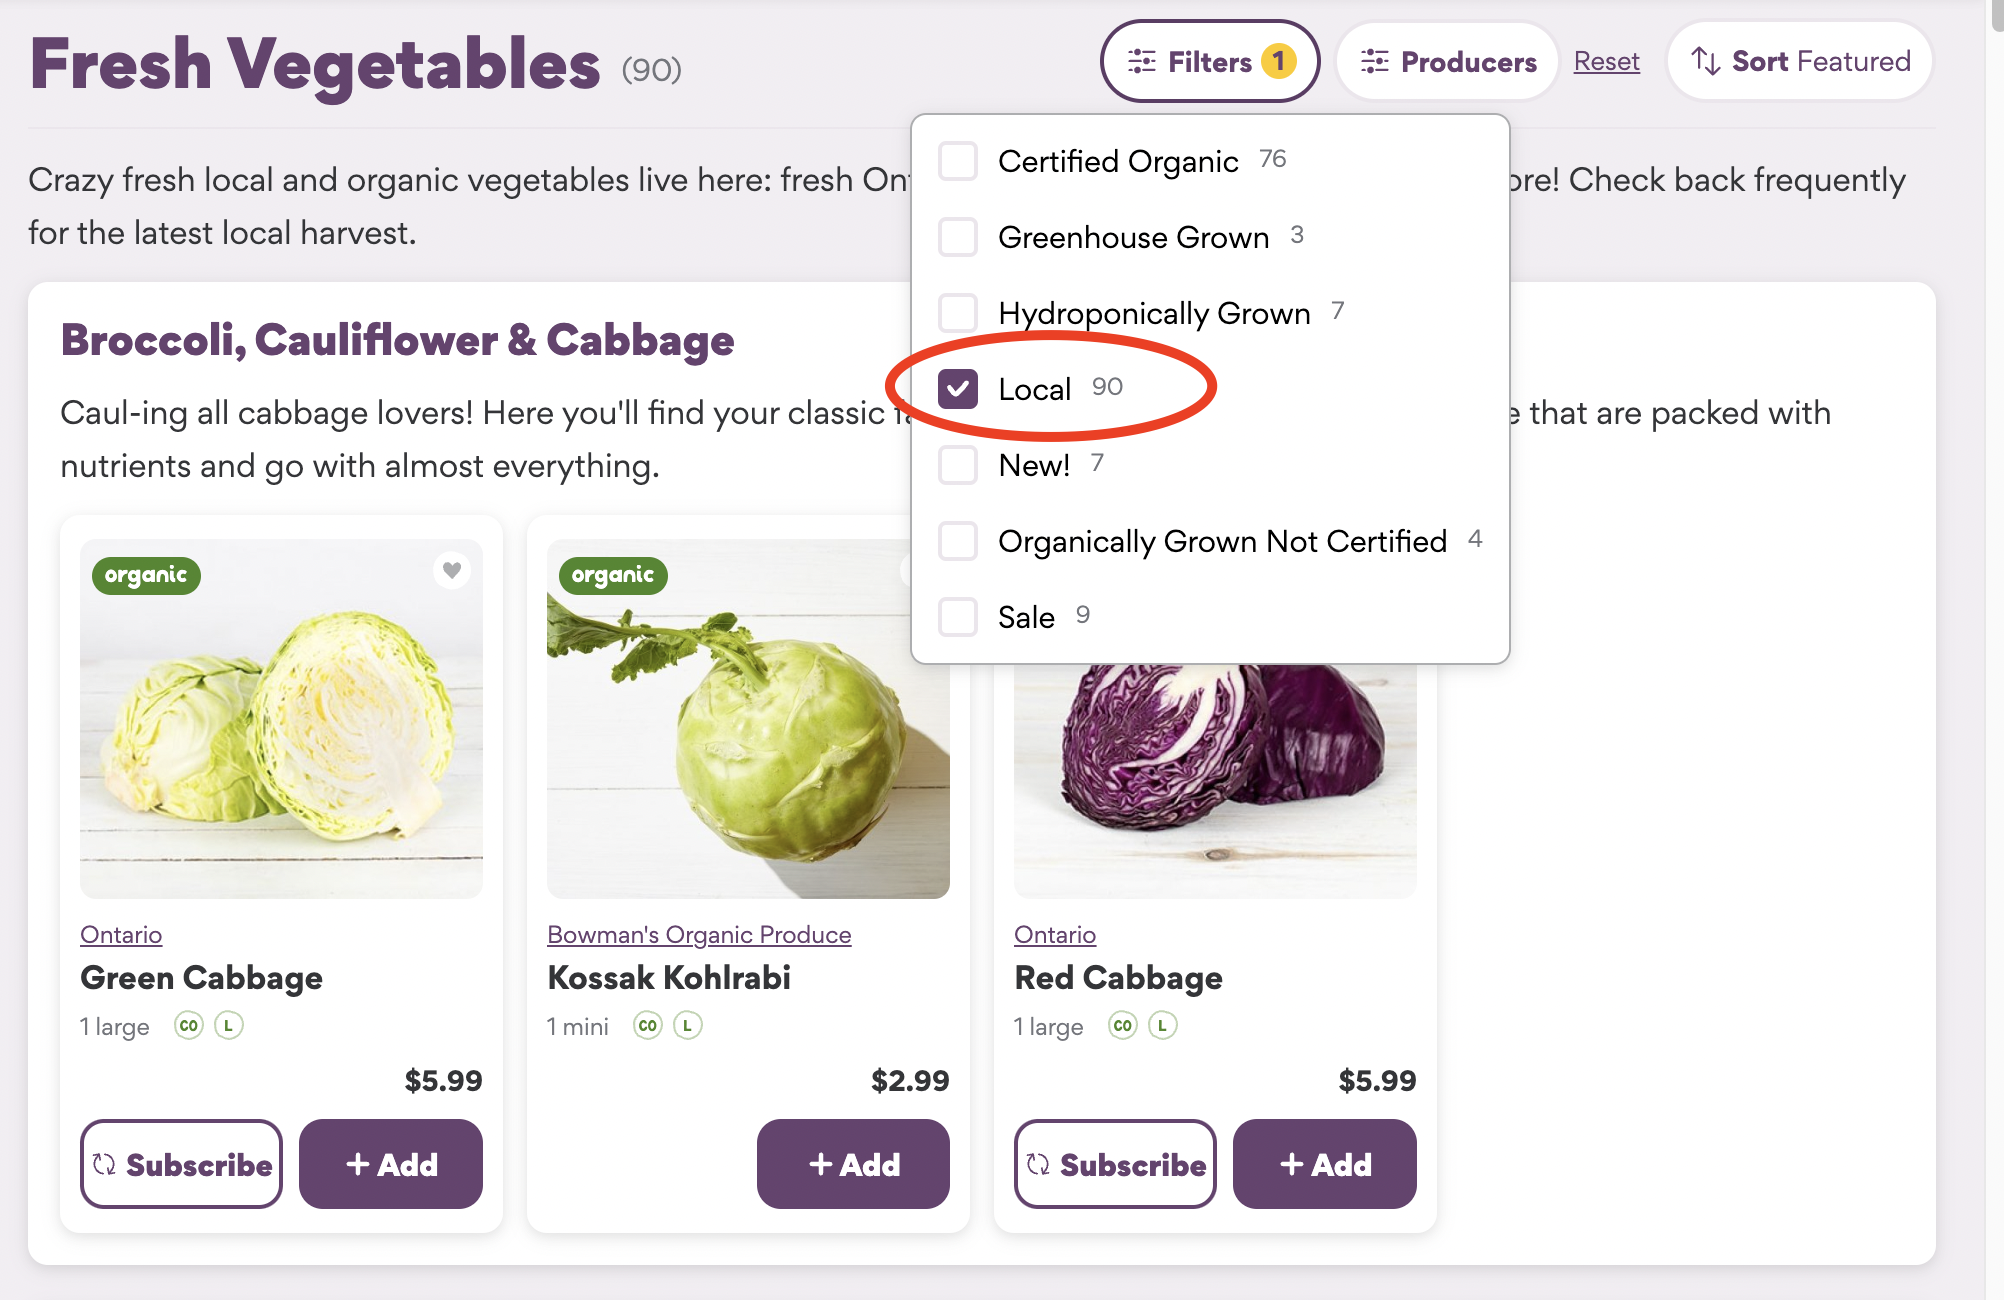Choose Hydroponically Grown filter option
Screen dimensions: 2004x1300
[958, 313]
